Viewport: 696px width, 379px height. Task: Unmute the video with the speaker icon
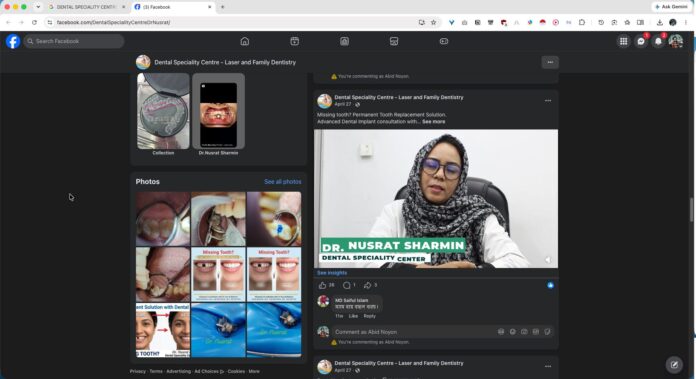point(548,260)
